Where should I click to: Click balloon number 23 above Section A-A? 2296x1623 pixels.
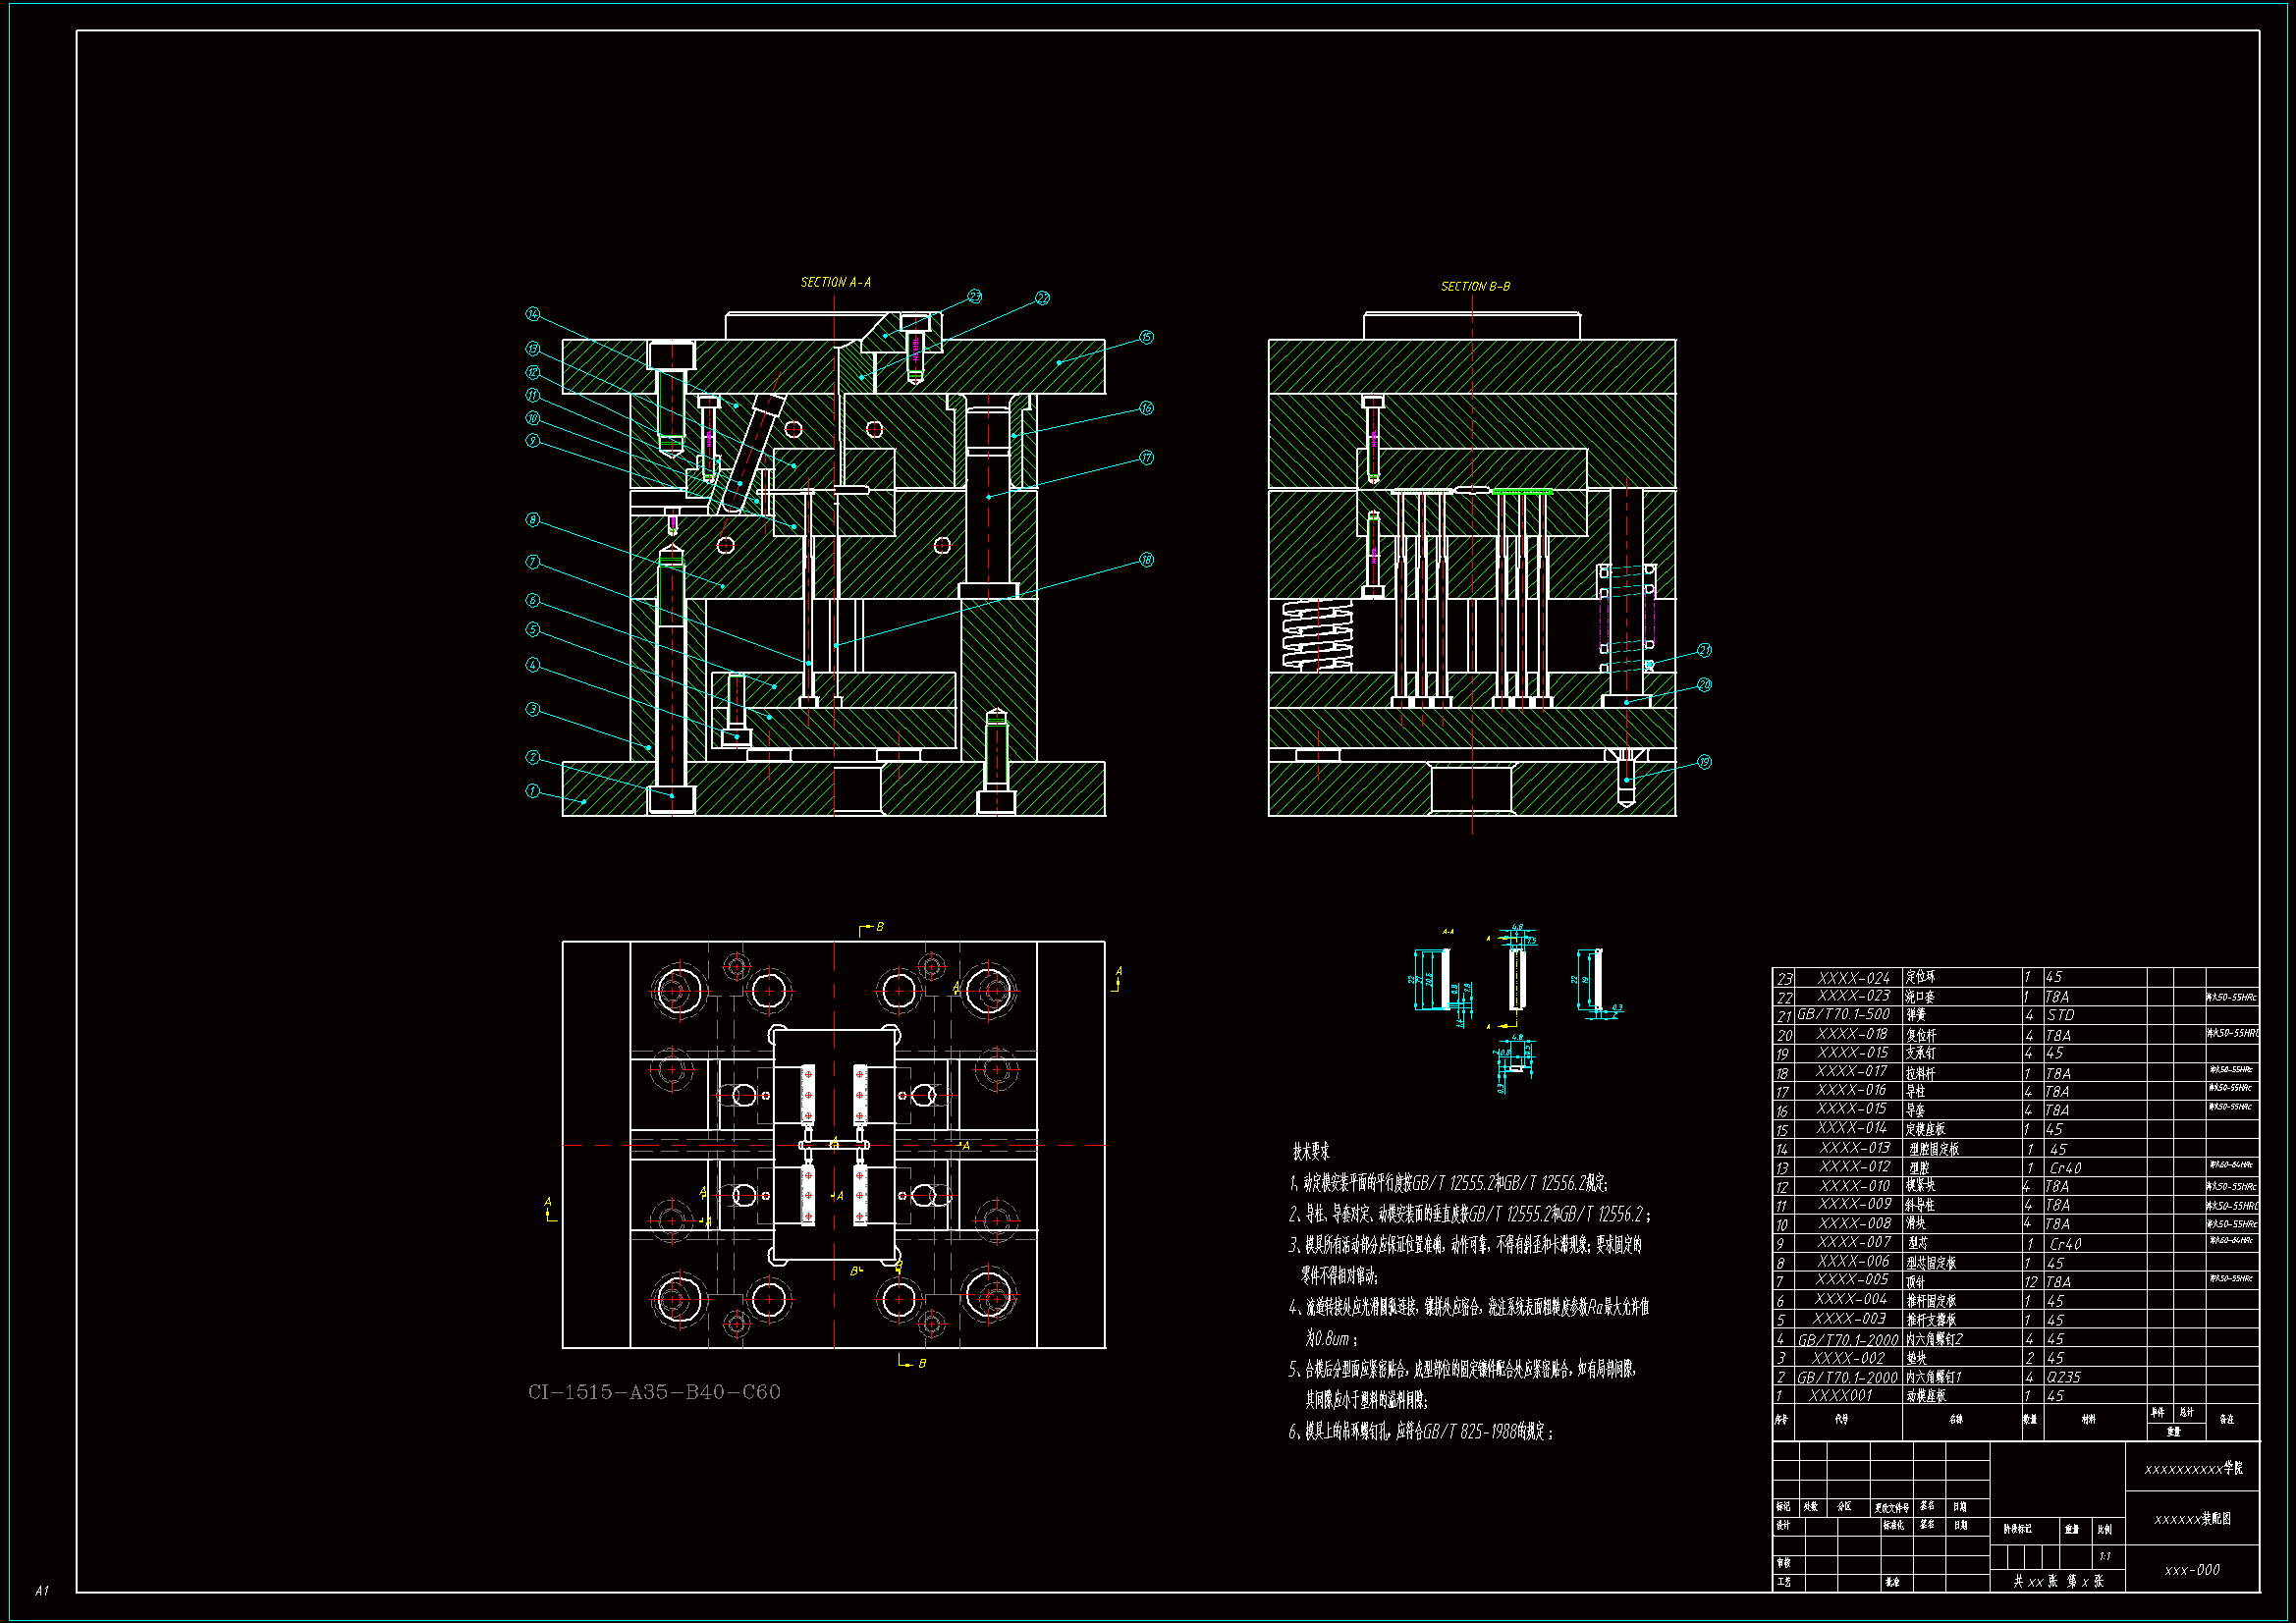tap(974, 297)
